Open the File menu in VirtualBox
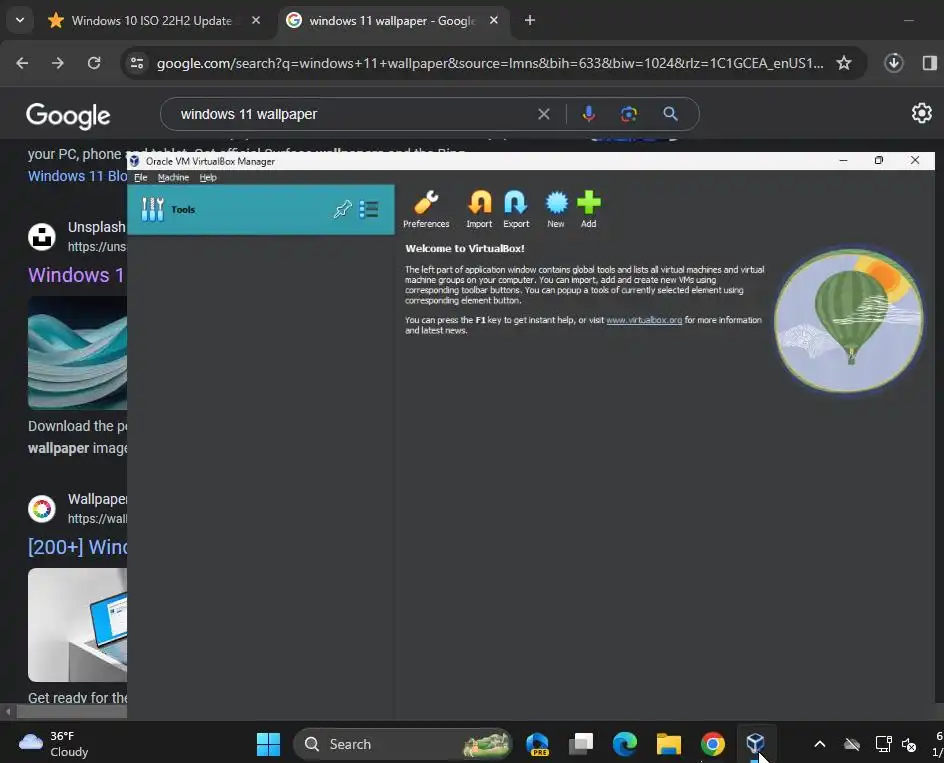Image resolution: width=944 pixels, height=763 pixels. point(141,178)
